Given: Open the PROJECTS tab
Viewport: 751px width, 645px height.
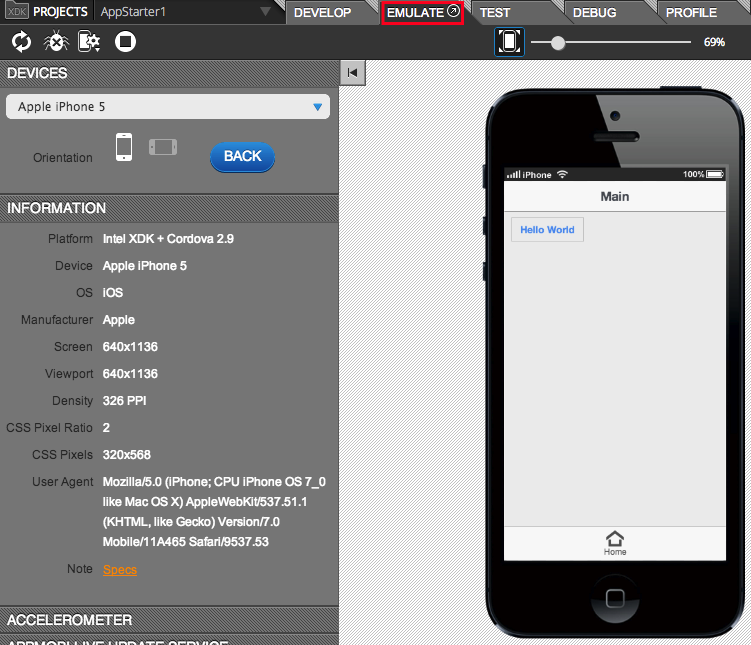Looking at the screenshot, I should pyautogui.click(x=60, y=12).
